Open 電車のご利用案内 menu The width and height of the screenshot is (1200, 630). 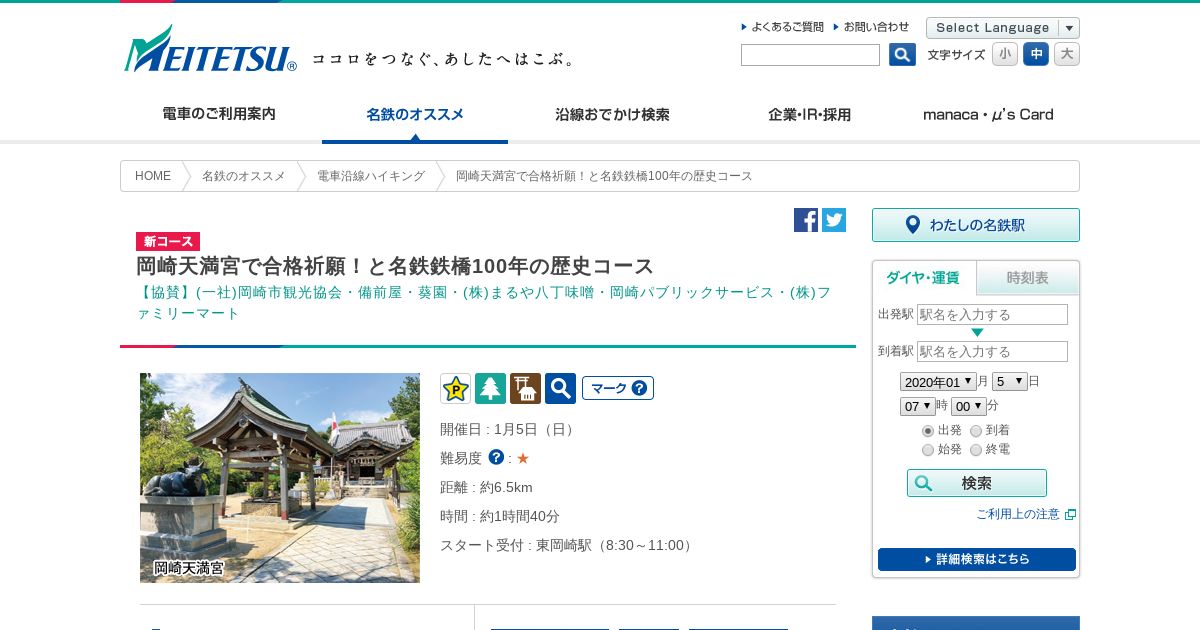click(x=219, y=114)
